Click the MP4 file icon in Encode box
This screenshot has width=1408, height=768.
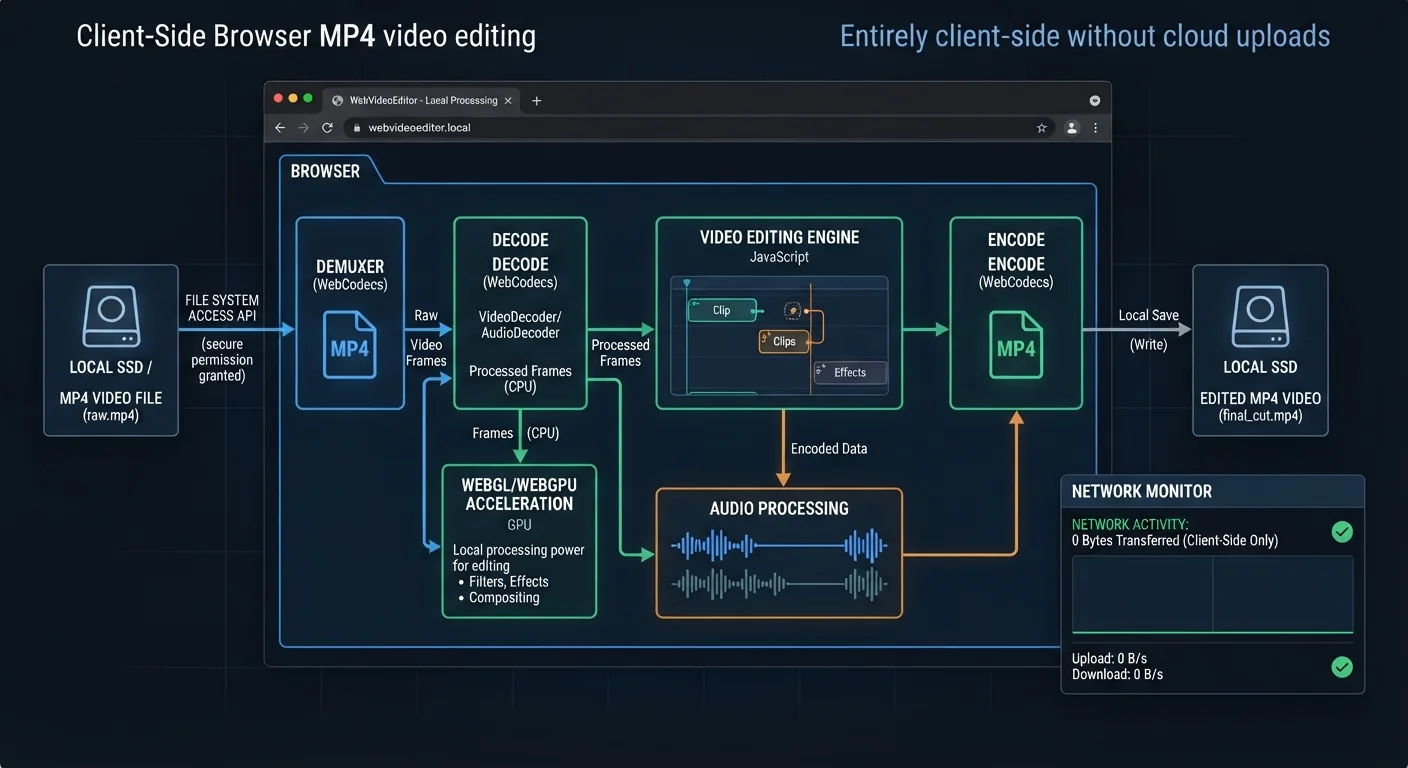coord(1016,345)
